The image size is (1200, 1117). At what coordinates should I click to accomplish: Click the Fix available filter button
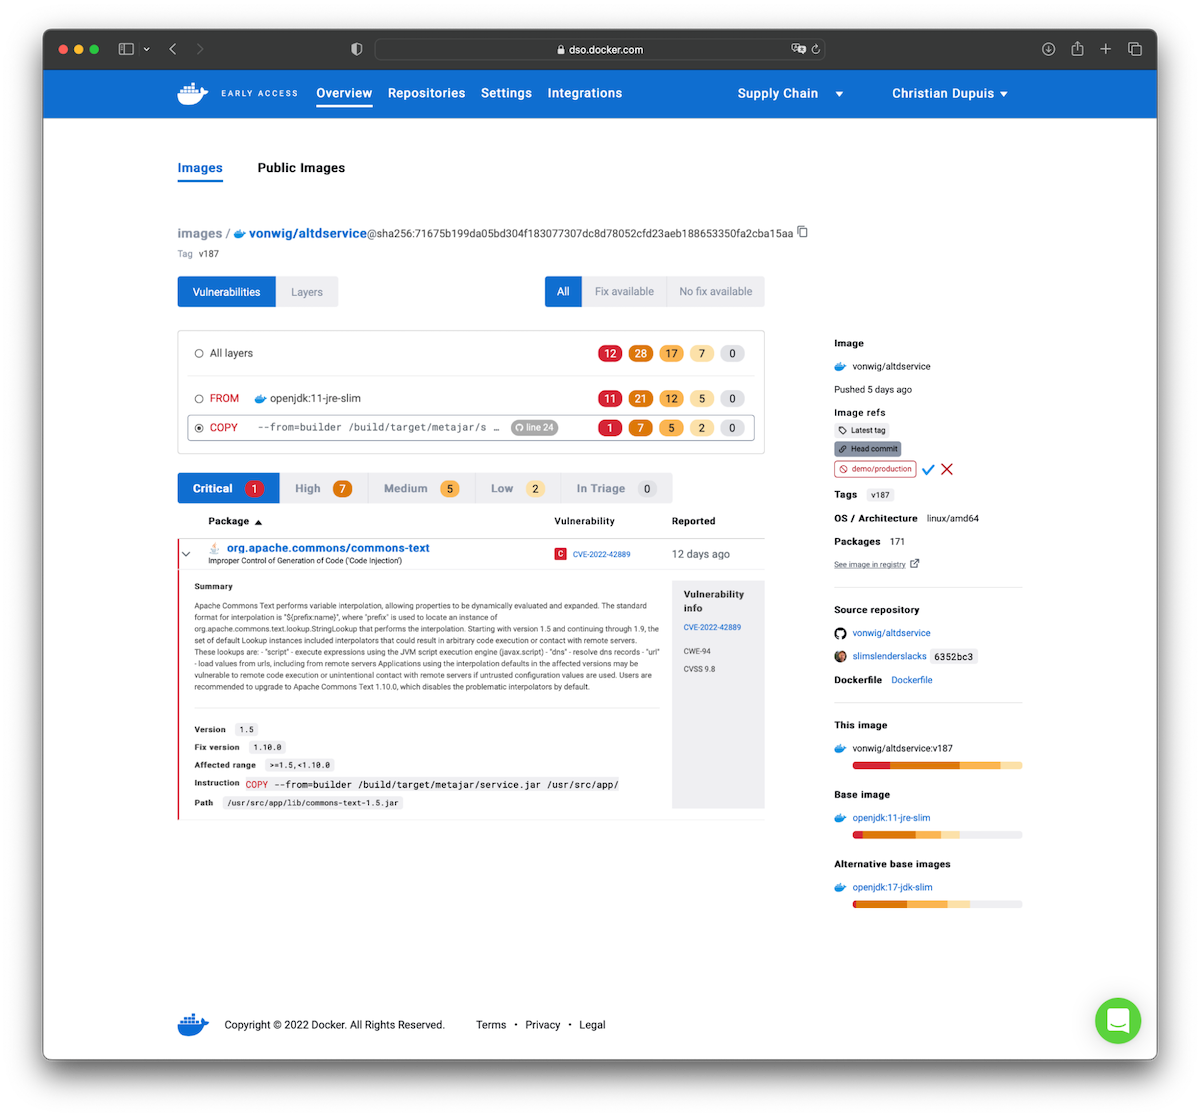point(624,292)
